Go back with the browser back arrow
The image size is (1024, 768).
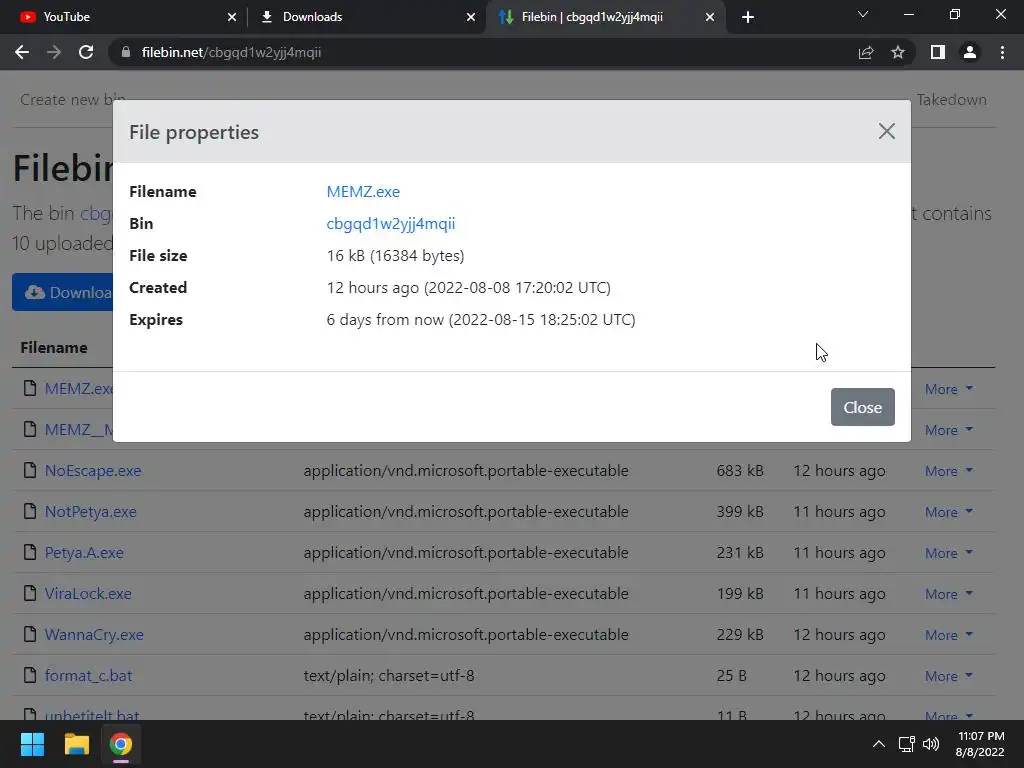(22, 52)
